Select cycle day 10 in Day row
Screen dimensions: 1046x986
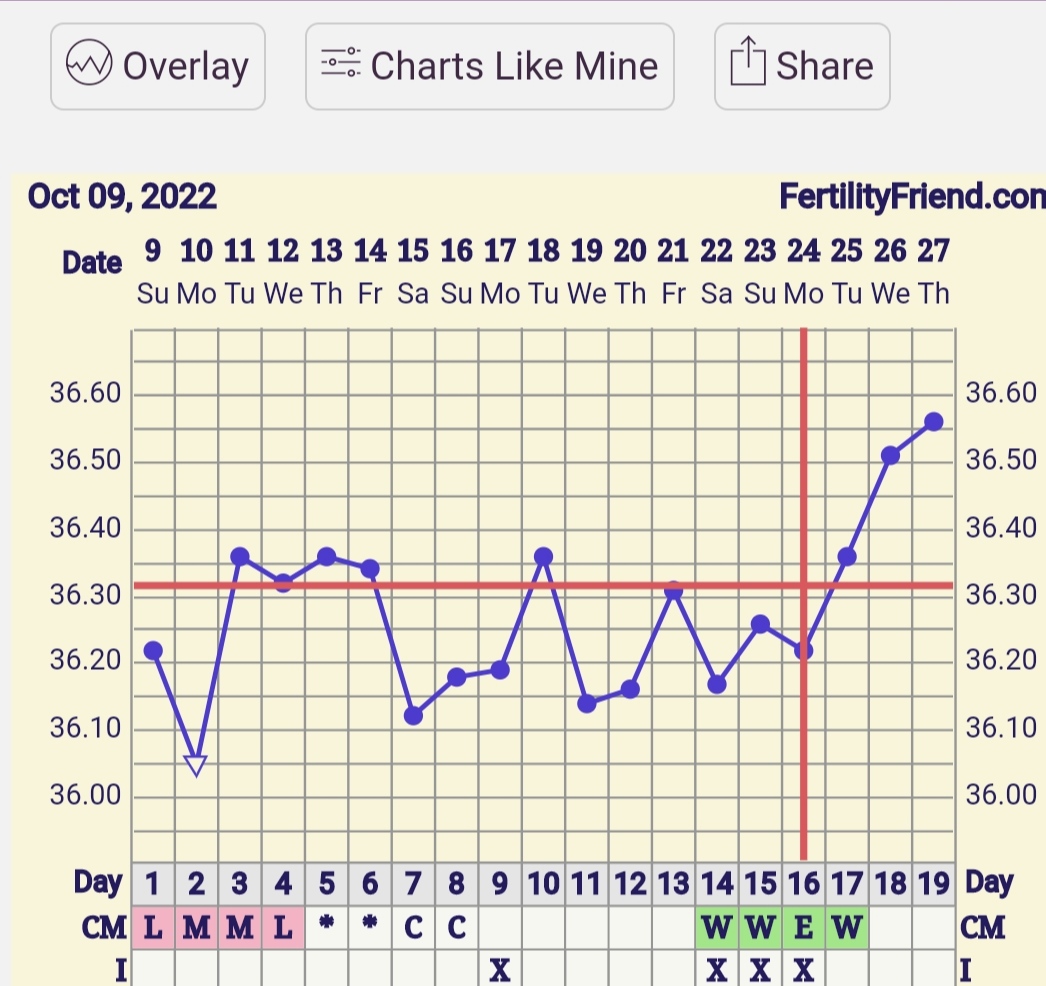tap(543, 884)
